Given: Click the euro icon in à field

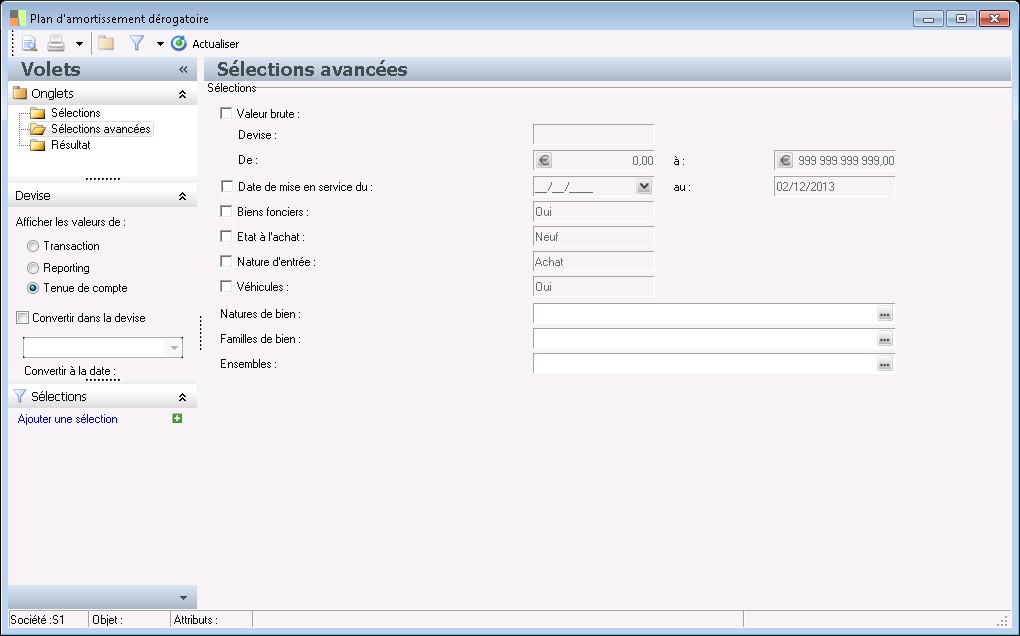Looking at the screenshot, I should (785, 160).
